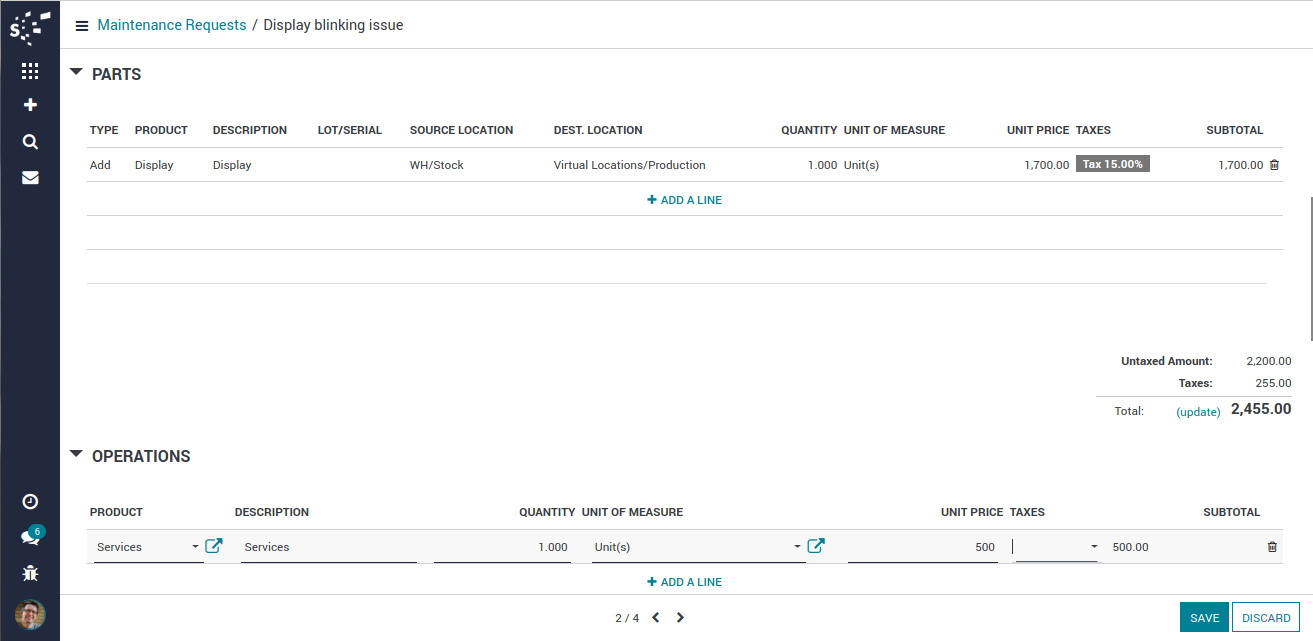Go to next record arrow
This screenshot has height=641, width=1313.
(x=680, y=618)
